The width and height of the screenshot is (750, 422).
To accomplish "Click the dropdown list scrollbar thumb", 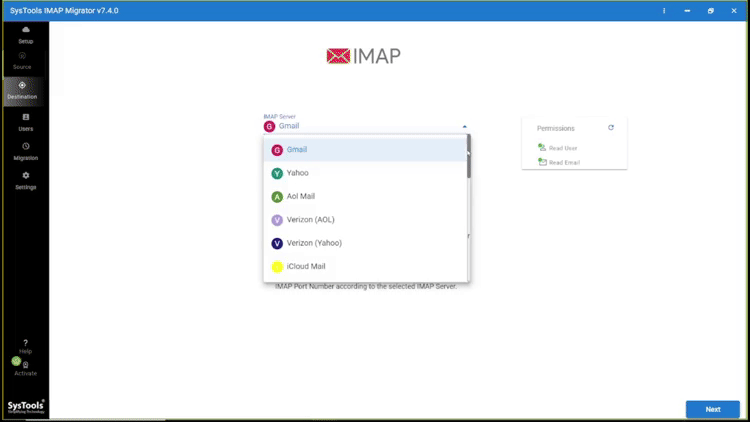I will pos(469,156).
